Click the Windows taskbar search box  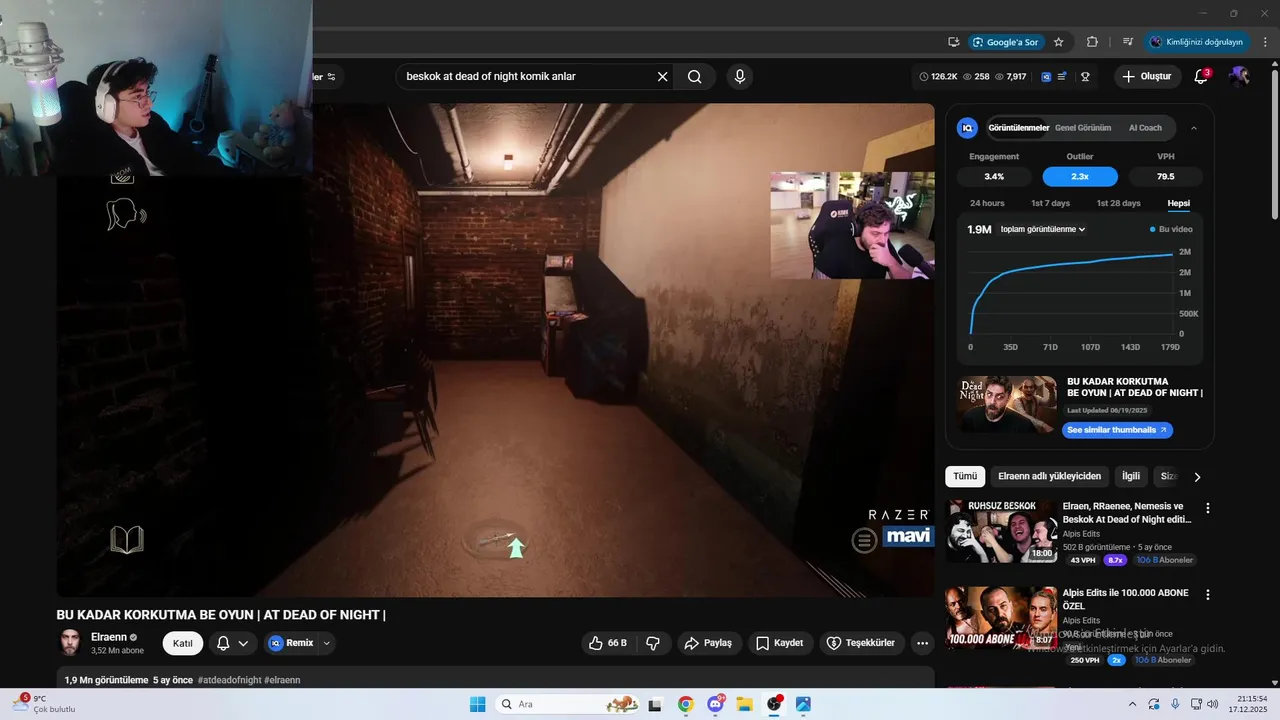(x=567, y=704)
